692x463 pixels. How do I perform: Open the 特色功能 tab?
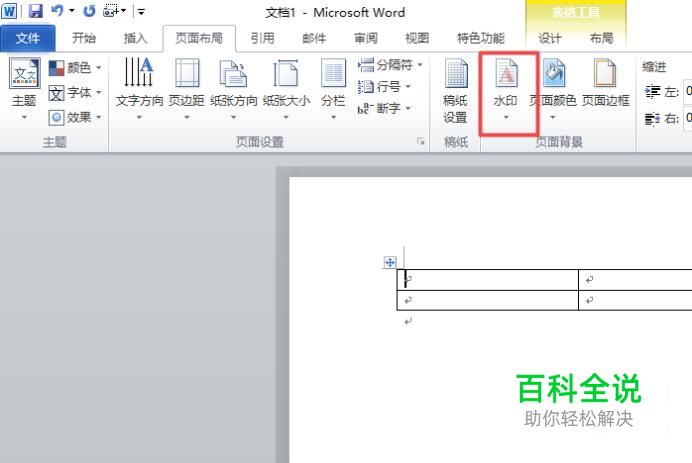point(481,38)
